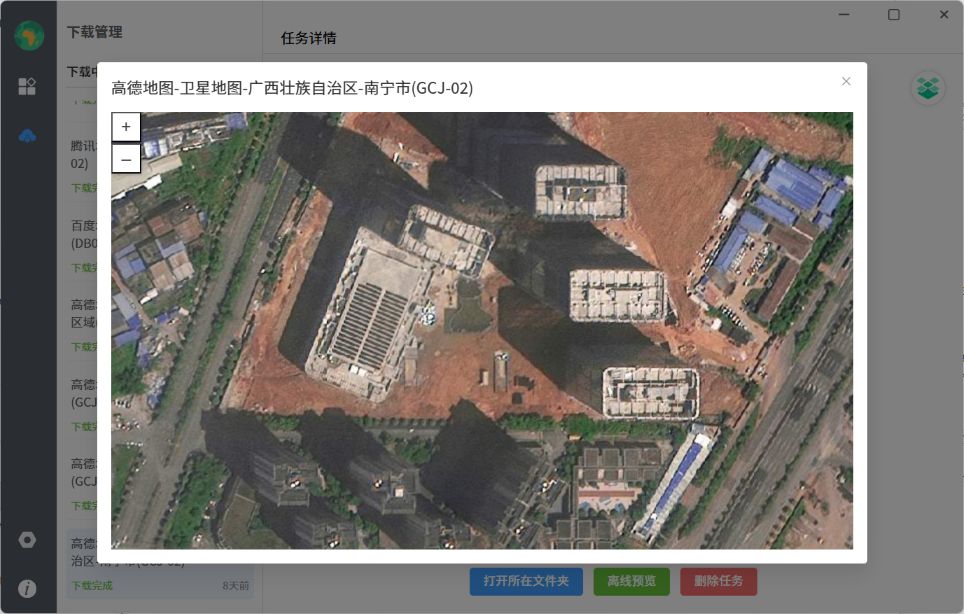
Task: Click the 任务详情 panel heading
Action: [x=309, y=38]
